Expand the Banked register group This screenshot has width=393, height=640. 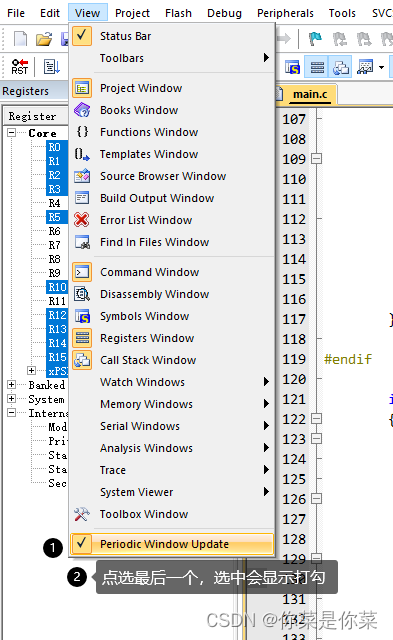tap(11, 384)
